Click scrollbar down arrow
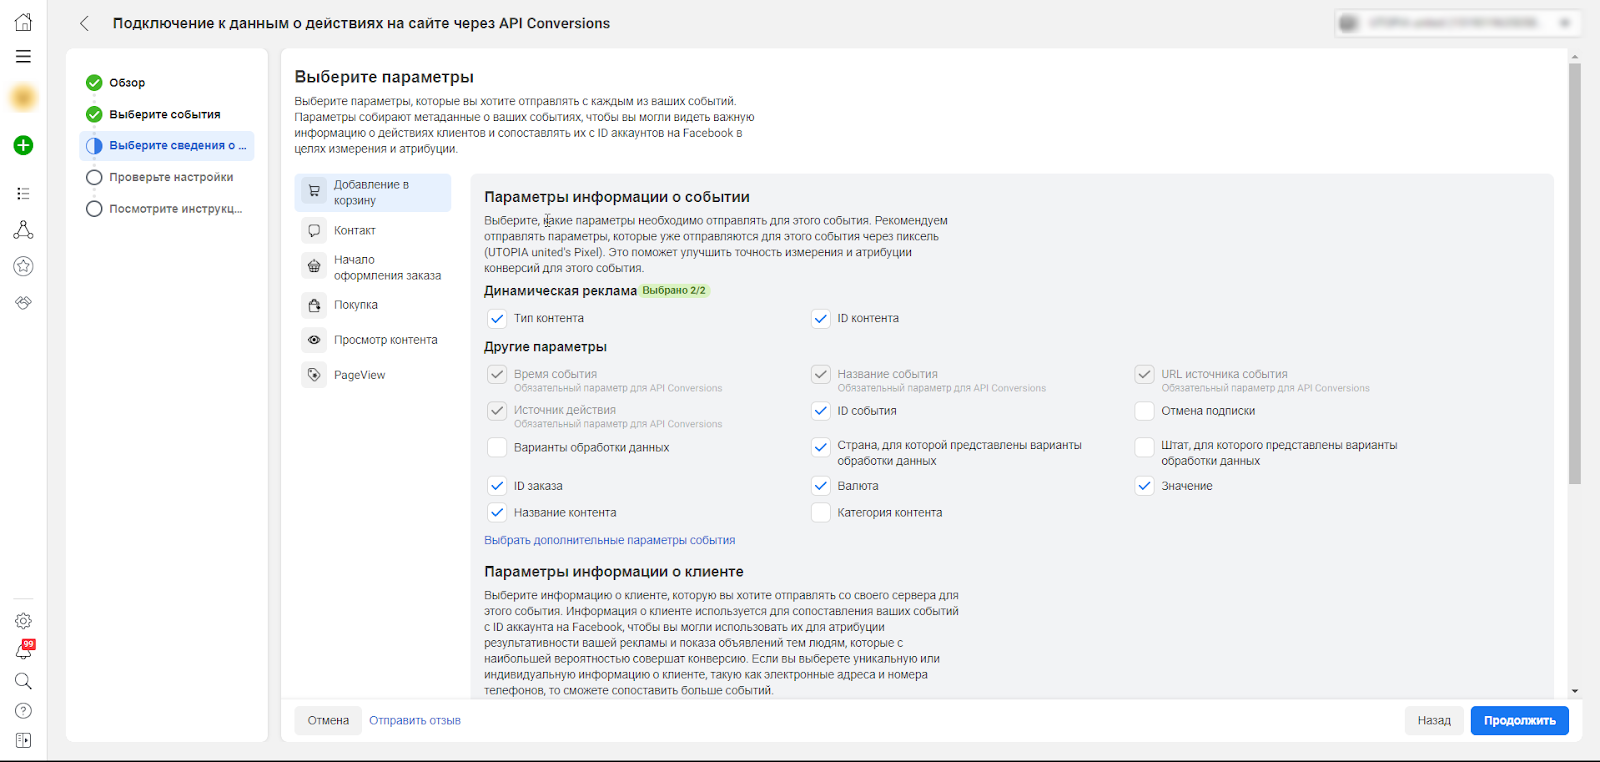Viewport: 1600px width, 762px height. (1575, 691)
